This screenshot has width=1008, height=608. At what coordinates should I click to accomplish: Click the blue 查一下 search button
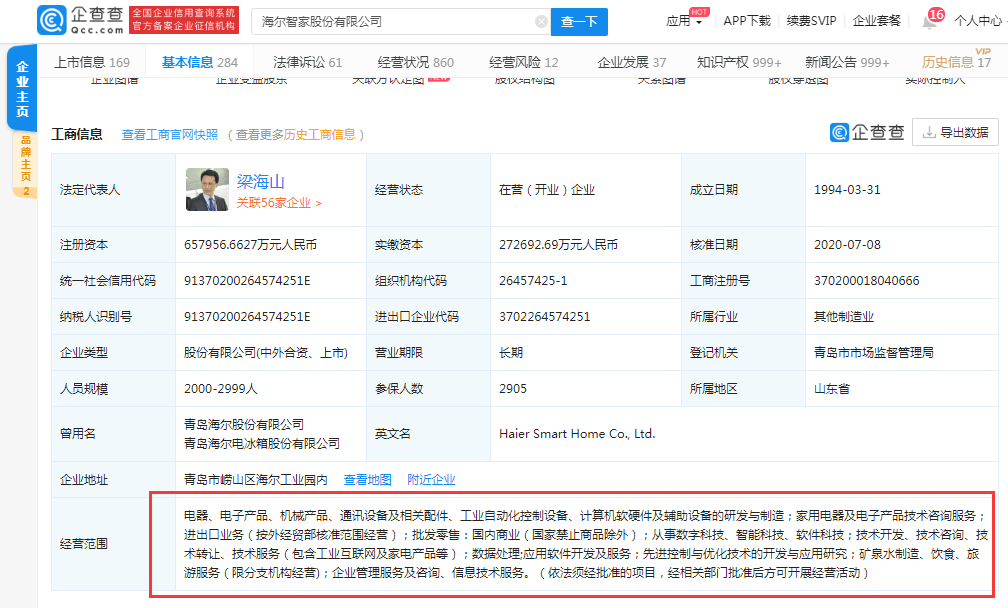579,20
